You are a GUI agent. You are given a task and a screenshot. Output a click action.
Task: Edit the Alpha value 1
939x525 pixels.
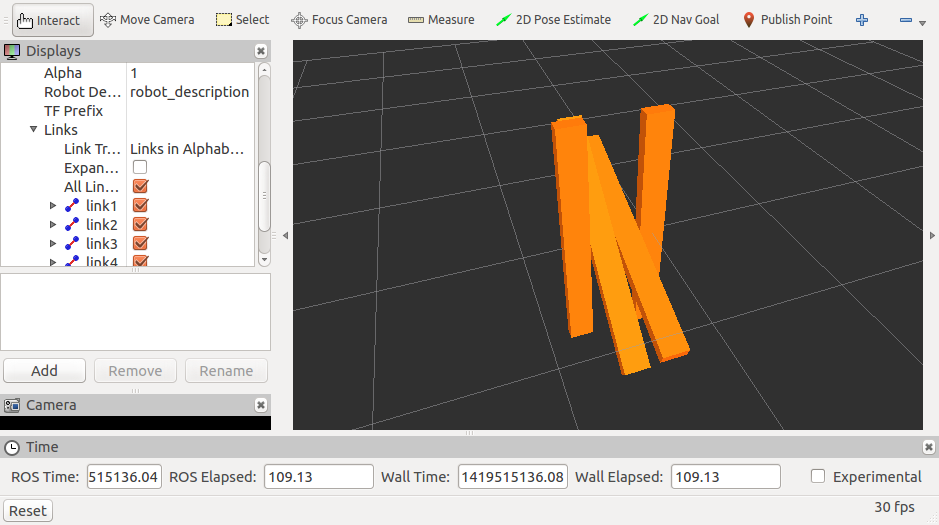(190, 72)
